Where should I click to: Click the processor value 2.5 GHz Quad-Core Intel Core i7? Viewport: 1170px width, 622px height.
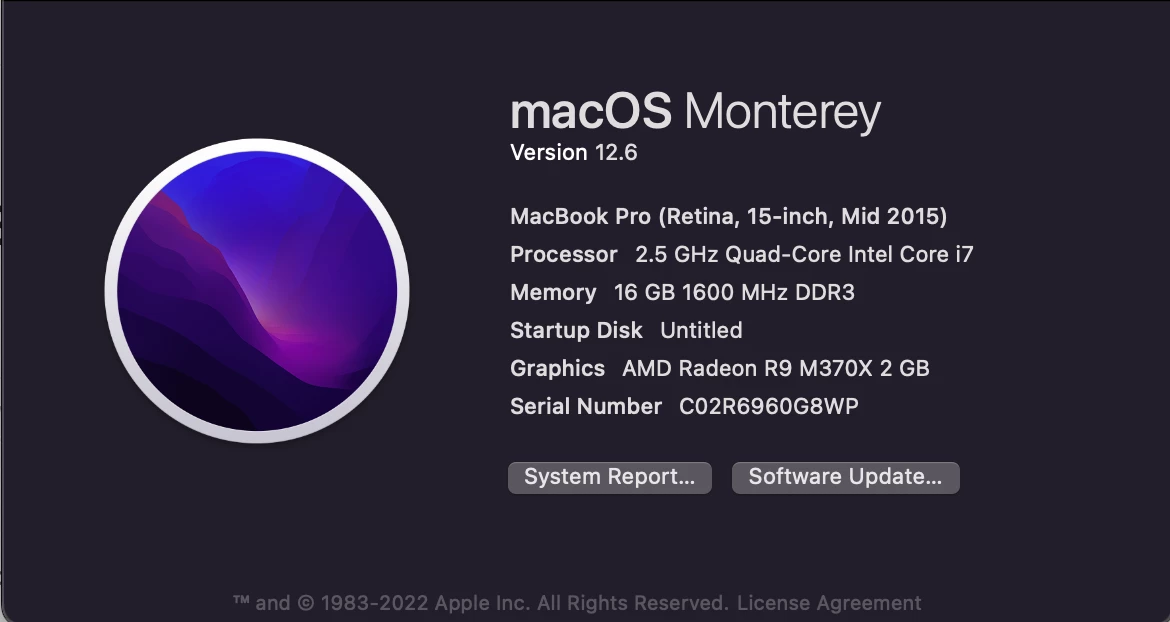(804, 254)
